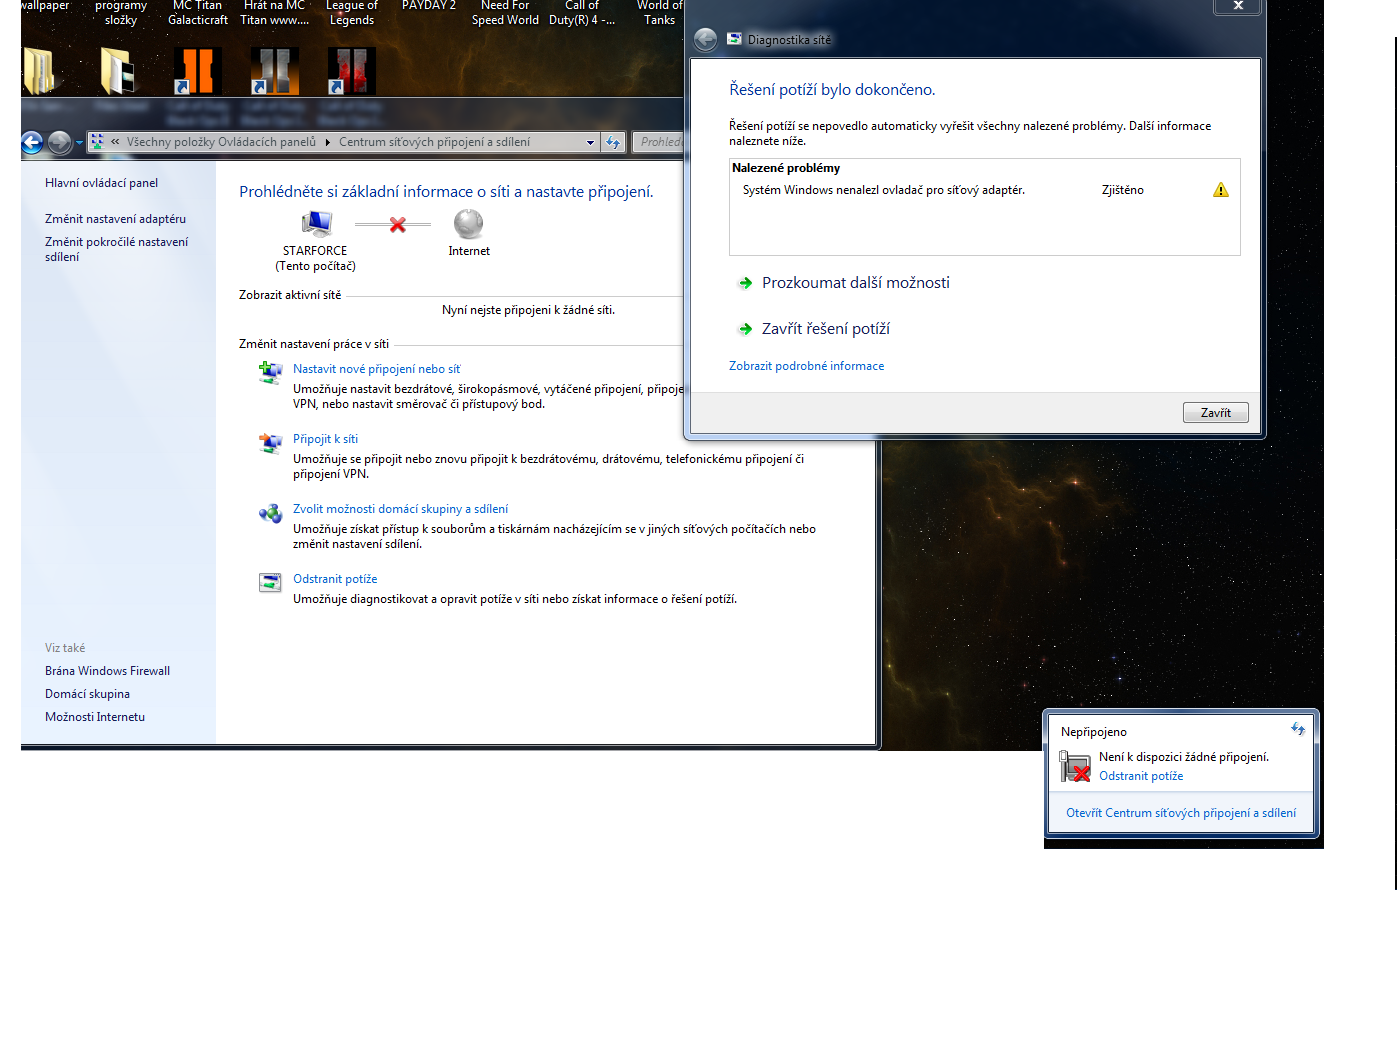Open Zobrazit podrobné informace link
The width and height of the screenshot is (1400, 1050).
point(806,366)
